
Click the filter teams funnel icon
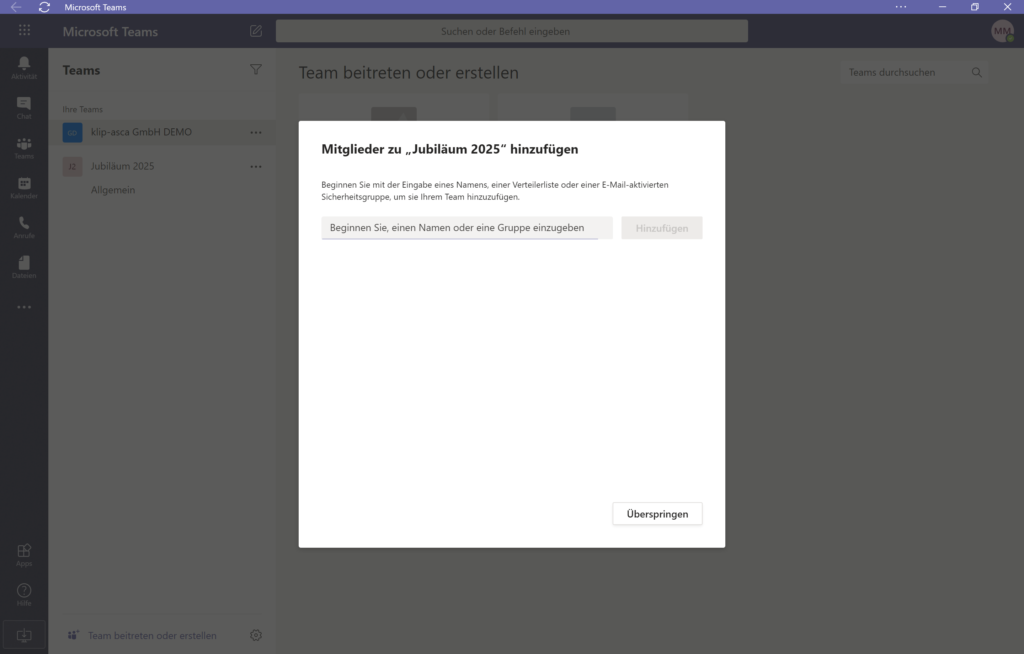pos(256,69)
